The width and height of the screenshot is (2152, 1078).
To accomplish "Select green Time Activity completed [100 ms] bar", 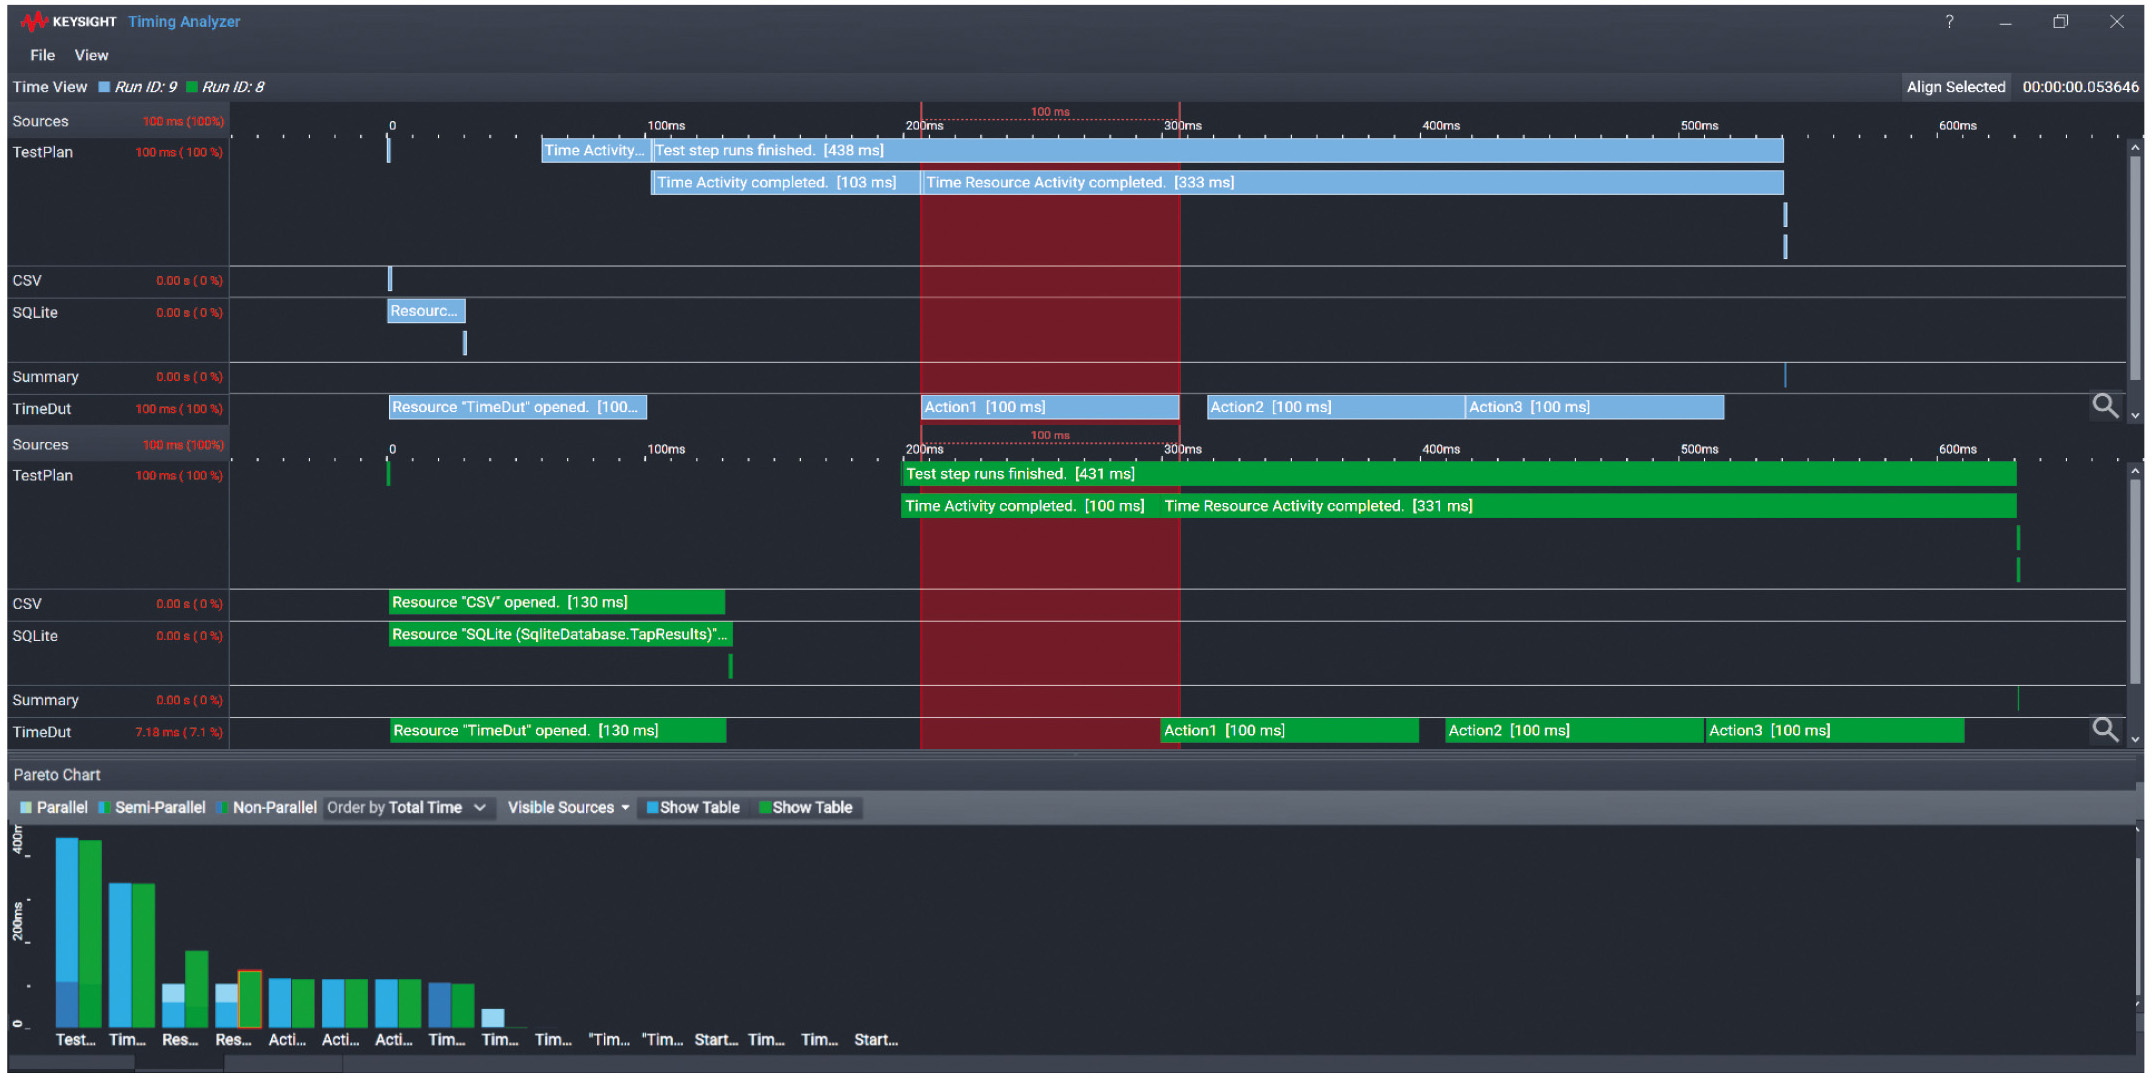I will (x=1030, y=506).
